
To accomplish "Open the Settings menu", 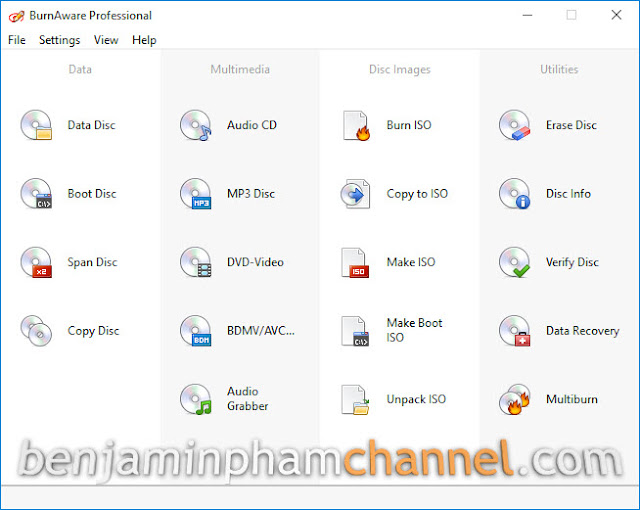I will tap(60, 40).
